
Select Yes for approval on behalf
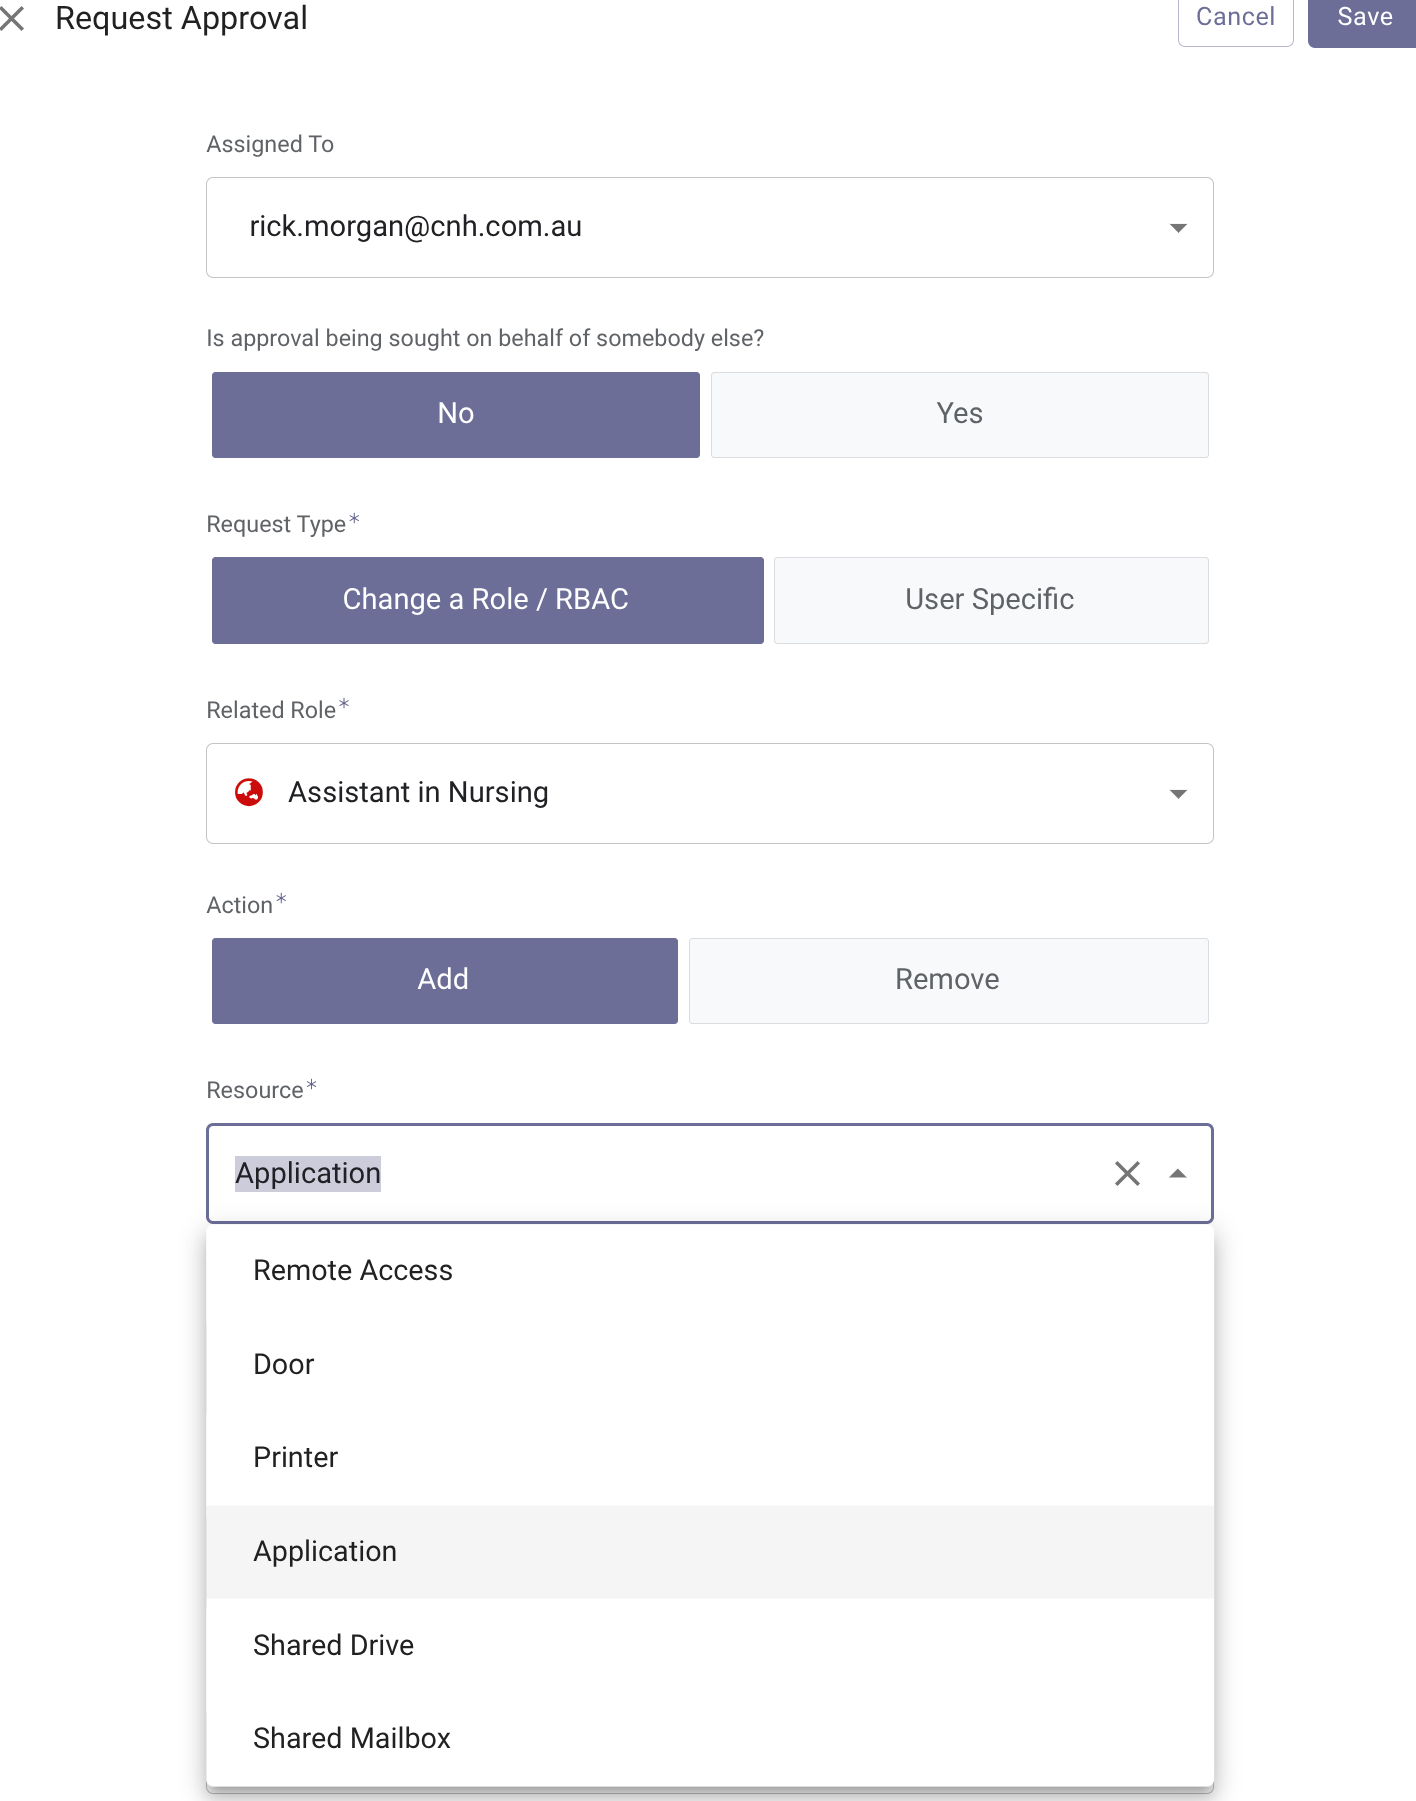pyautogui.click(x=959, y=414)
